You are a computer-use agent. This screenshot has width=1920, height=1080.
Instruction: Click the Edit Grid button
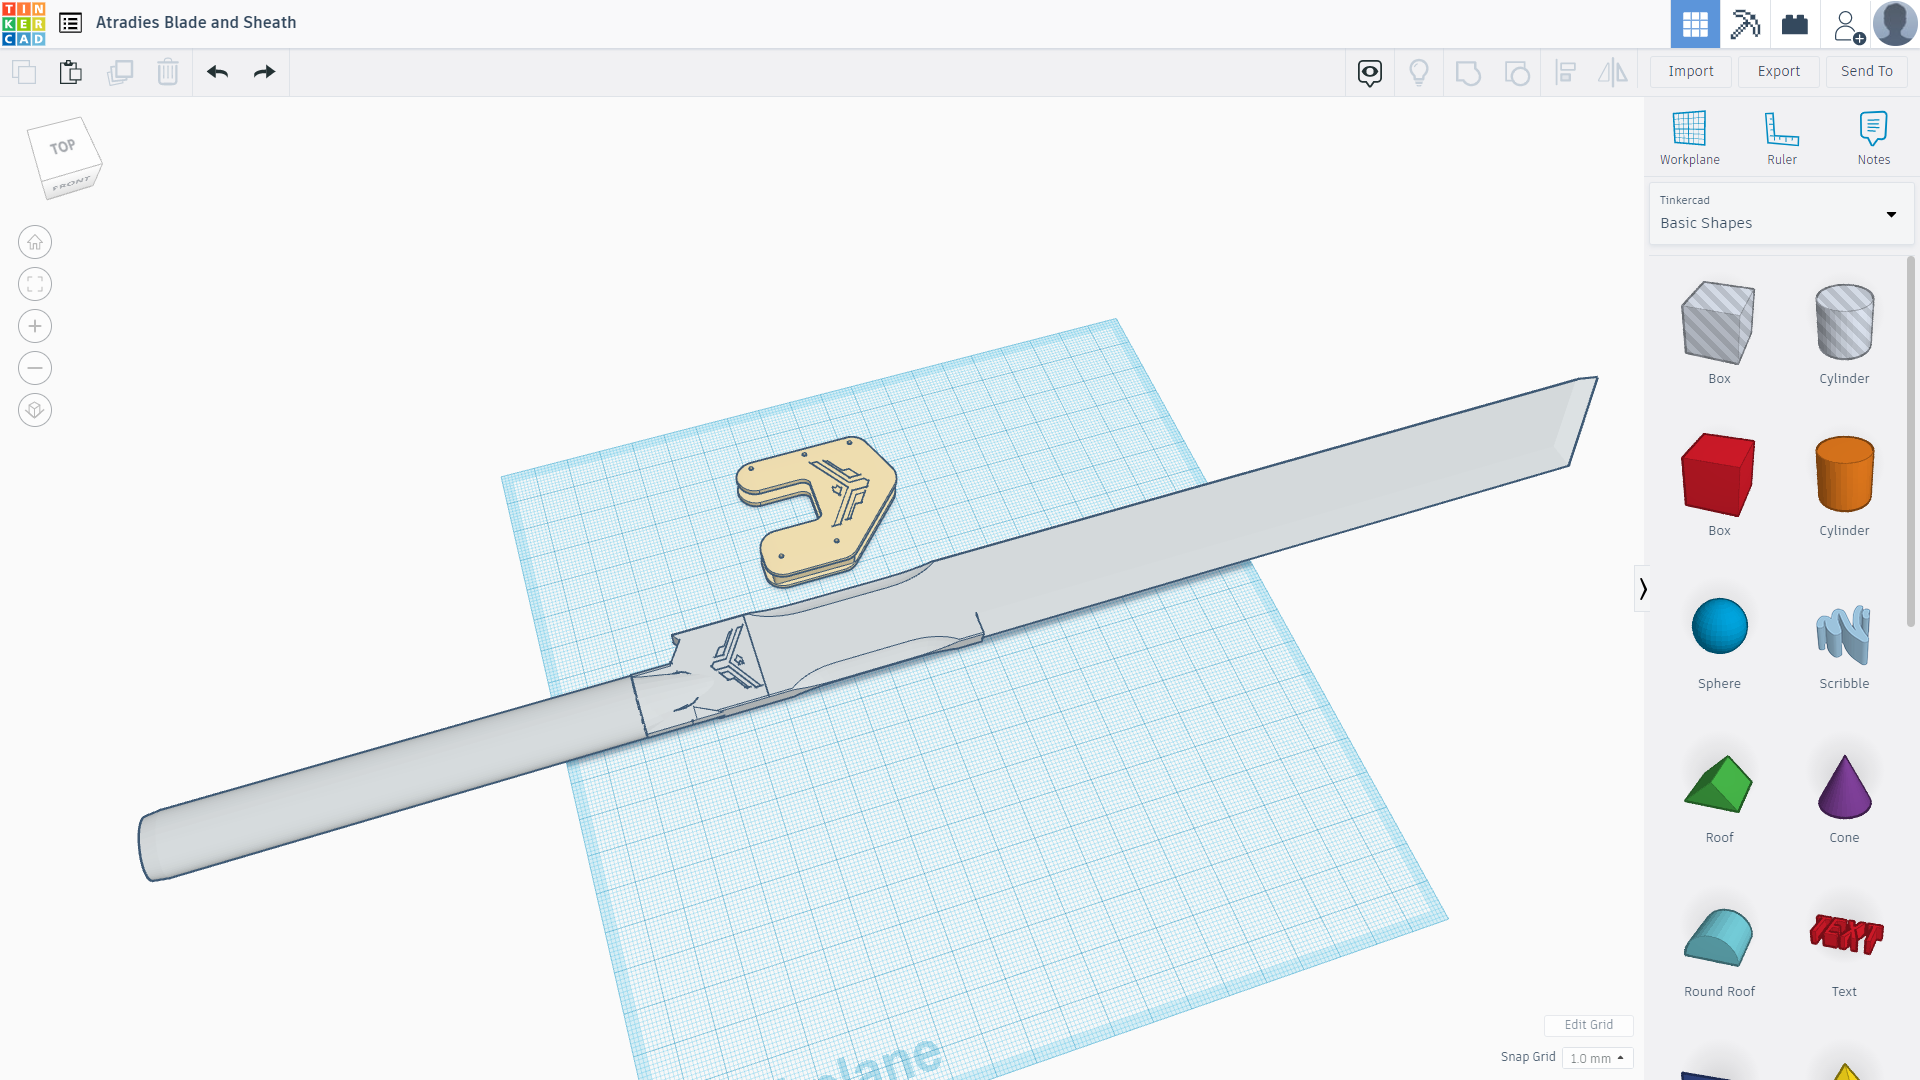tap(1588, 1025)
